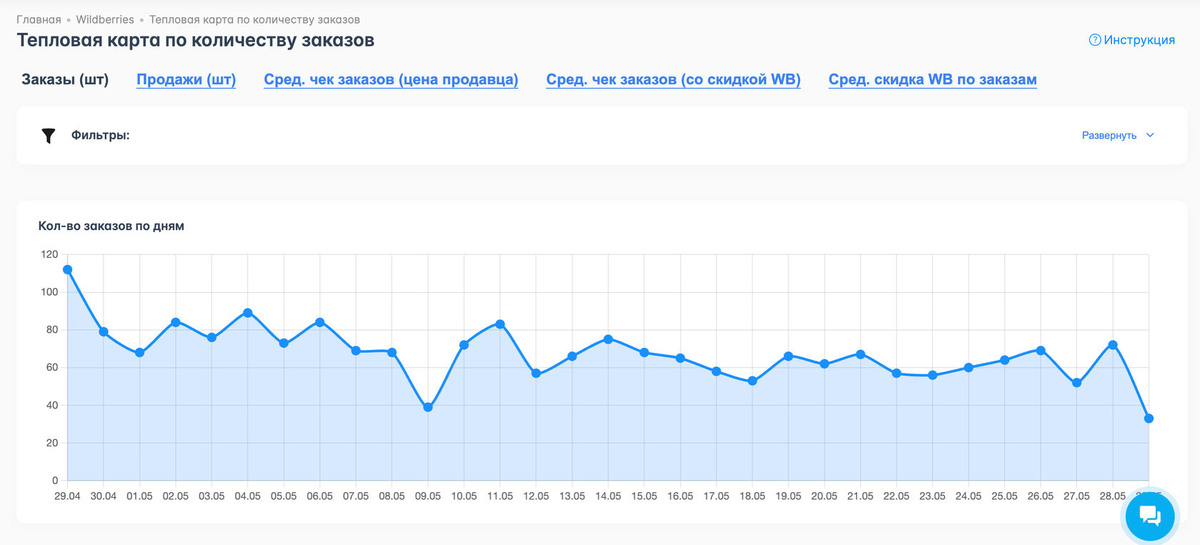Open the Wildberries breadcrumb
Image resolution: width=1200 pixels, height=545 pixels.
click(x=105, y=19)
